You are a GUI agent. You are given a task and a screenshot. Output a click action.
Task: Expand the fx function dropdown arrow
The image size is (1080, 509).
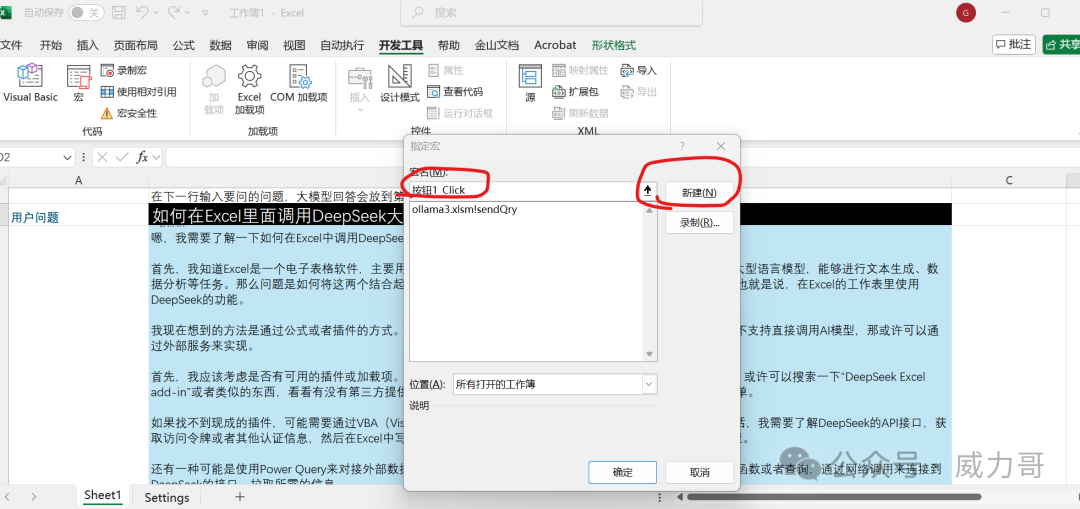coord(156,157)
